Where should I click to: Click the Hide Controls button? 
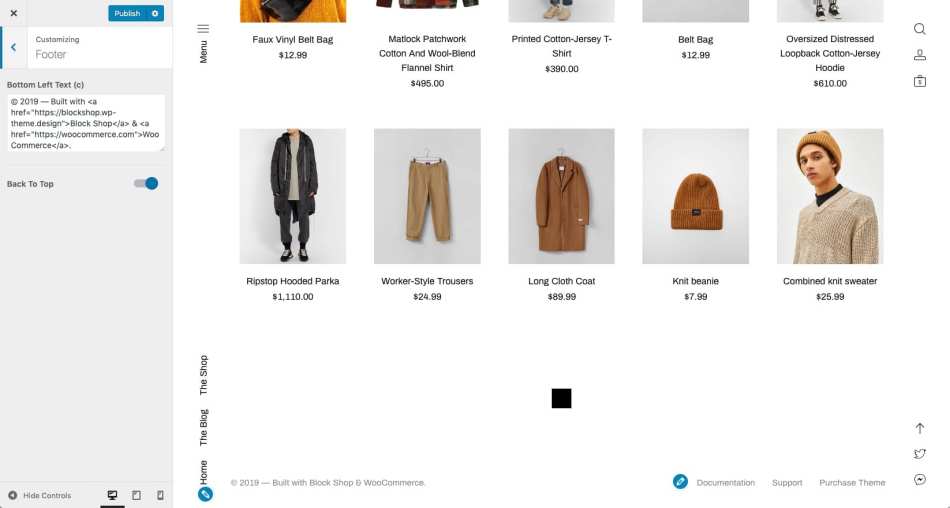click(x=40, y=495)
